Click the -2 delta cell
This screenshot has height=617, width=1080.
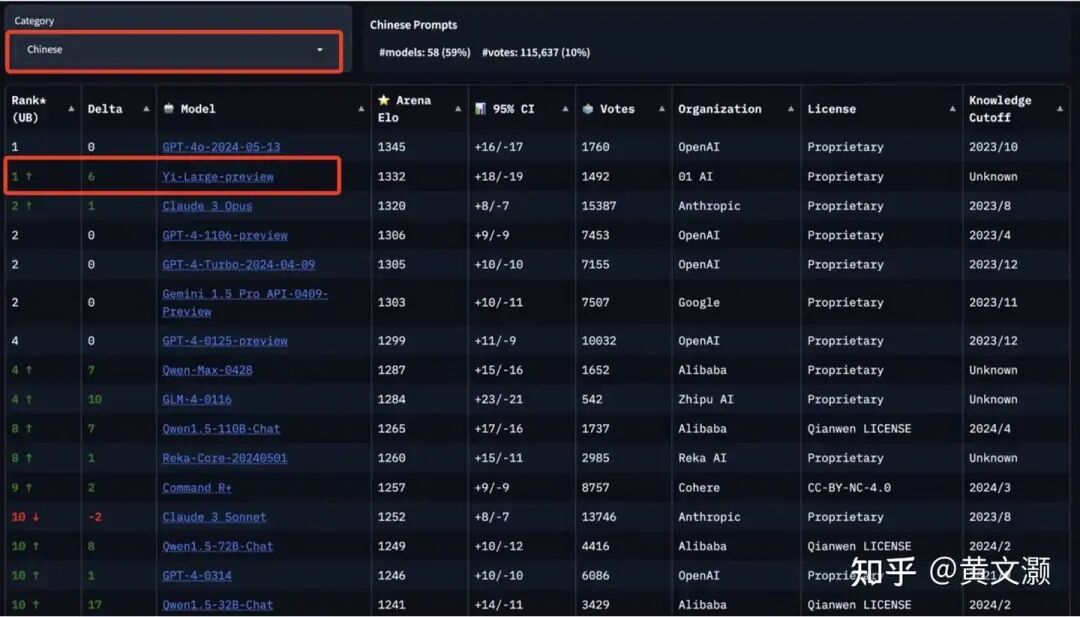point(94,516)
